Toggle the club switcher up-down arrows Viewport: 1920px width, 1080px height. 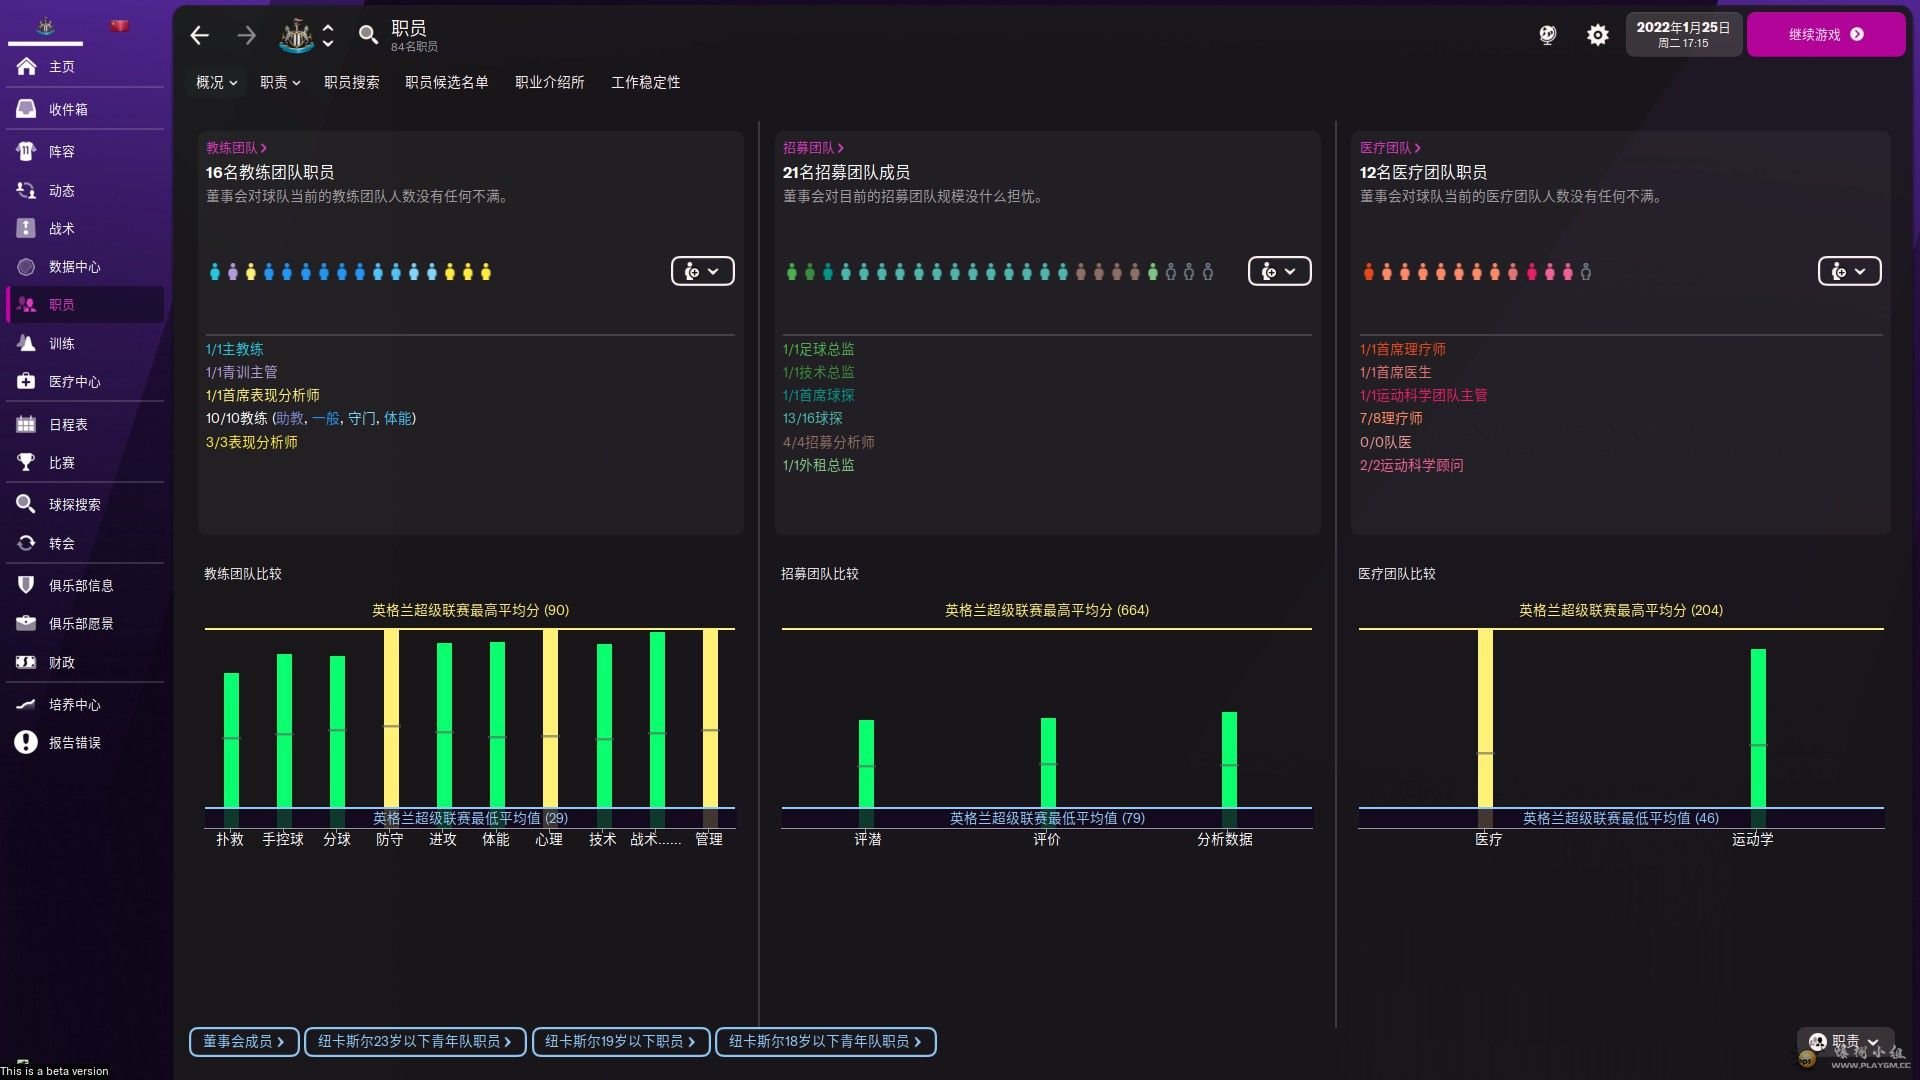tap(328, 36)
